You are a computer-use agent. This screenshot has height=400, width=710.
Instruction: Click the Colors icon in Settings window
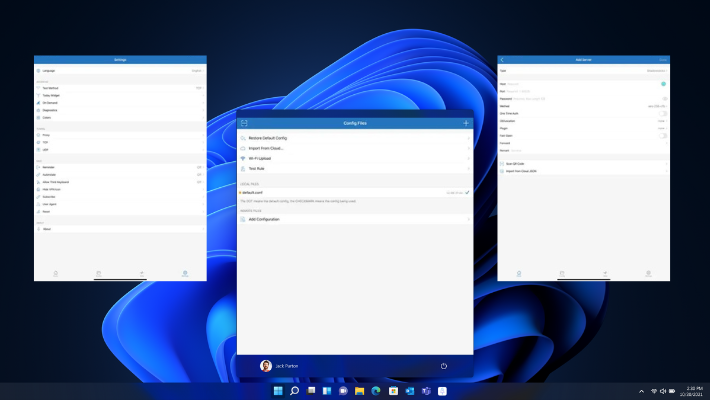(x=38, y=118)
